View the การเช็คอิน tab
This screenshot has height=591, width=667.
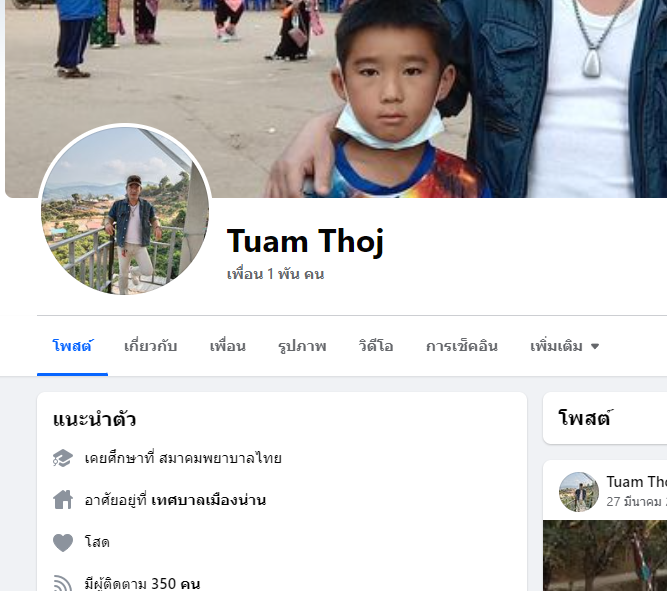coord(462,346)
